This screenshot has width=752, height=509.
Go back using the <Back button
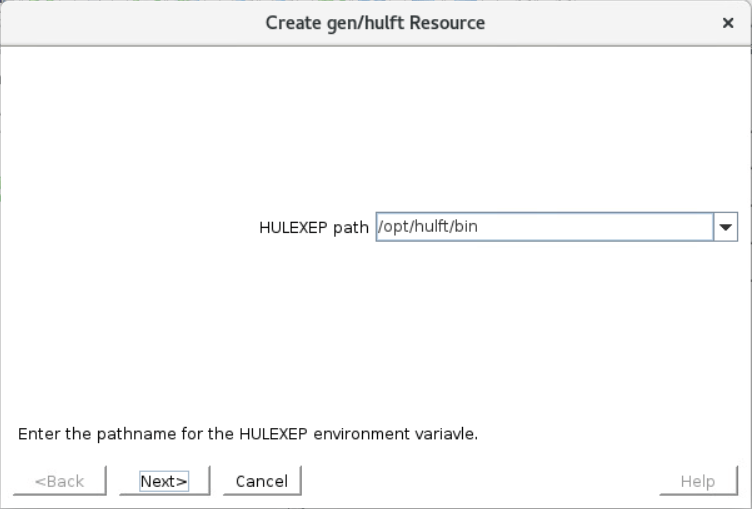(x=59, y=481)
